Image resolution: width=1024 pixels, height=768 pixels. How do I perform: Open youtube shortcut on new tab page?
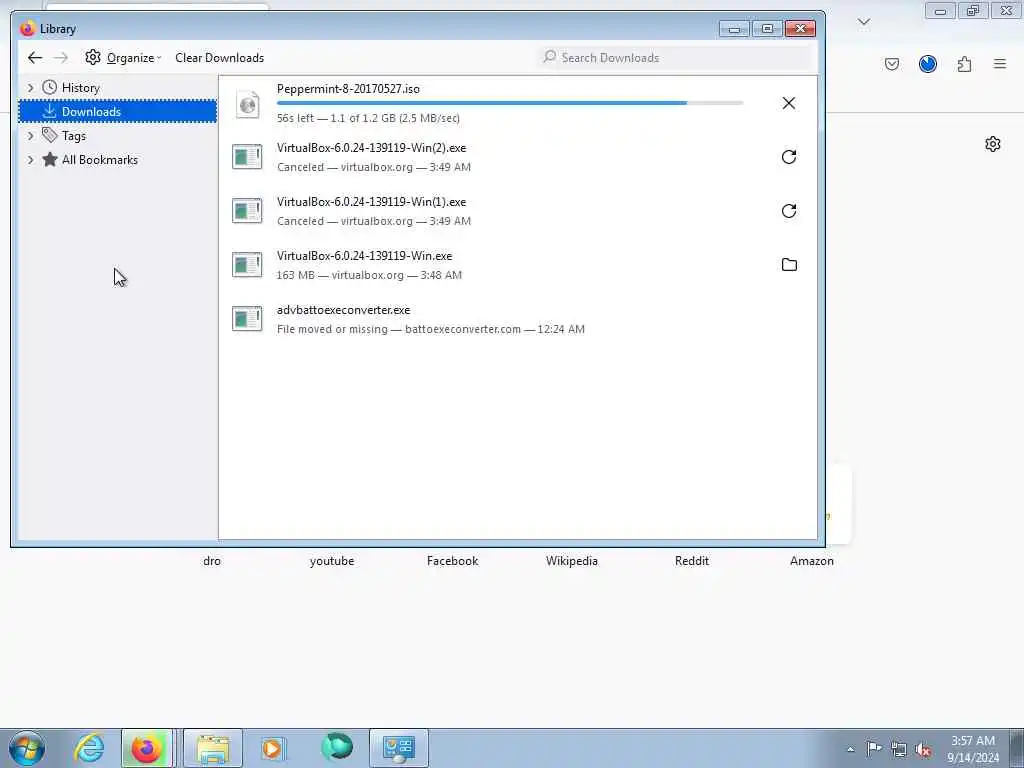tap(332, 561)
